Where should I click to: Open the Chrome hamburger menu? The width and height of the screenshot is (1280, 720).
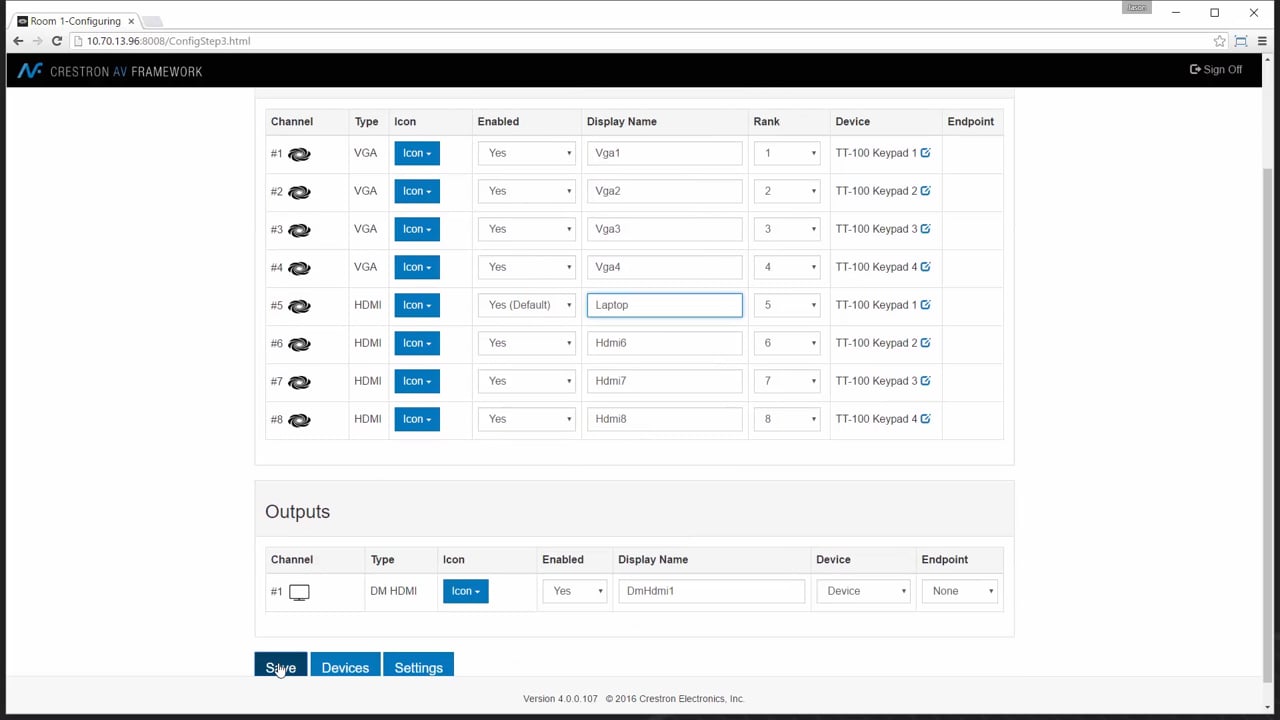point(1262,41)
